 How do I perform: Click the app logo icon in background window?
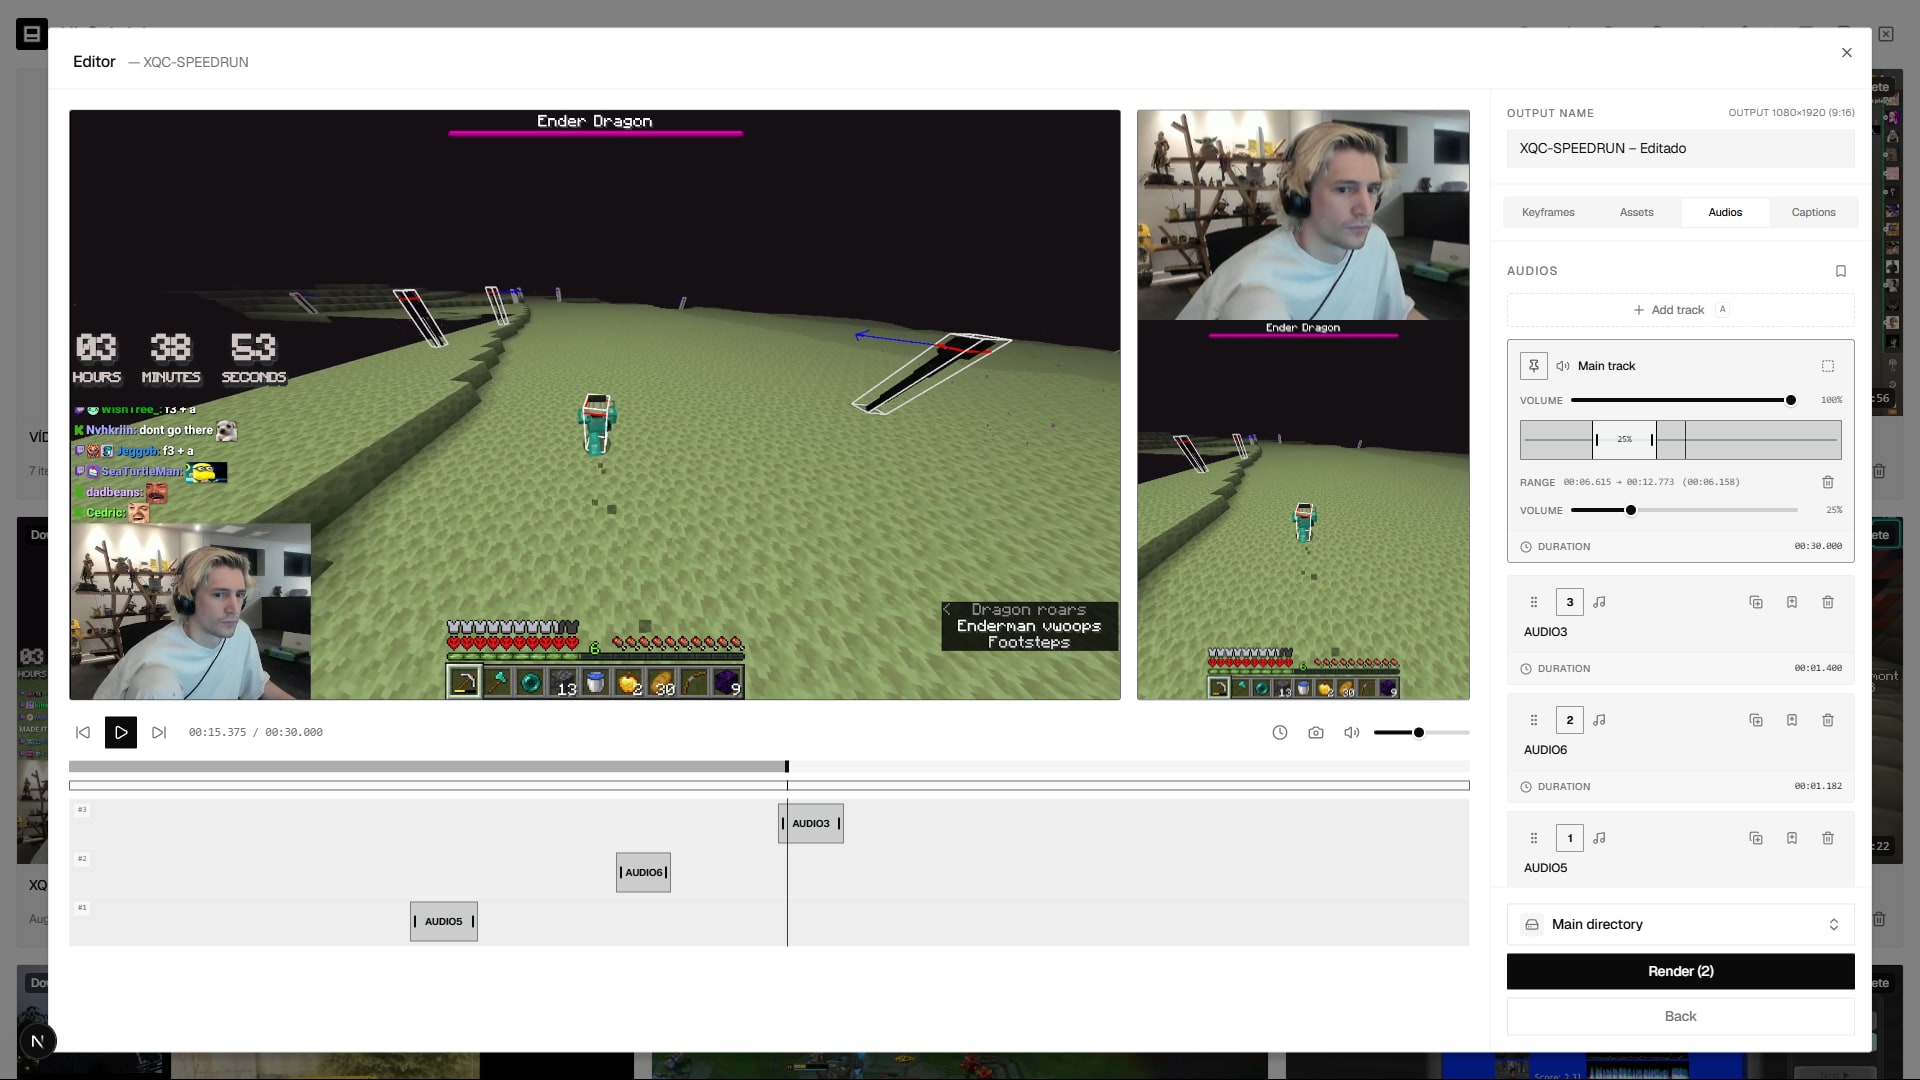coord(32,35)
